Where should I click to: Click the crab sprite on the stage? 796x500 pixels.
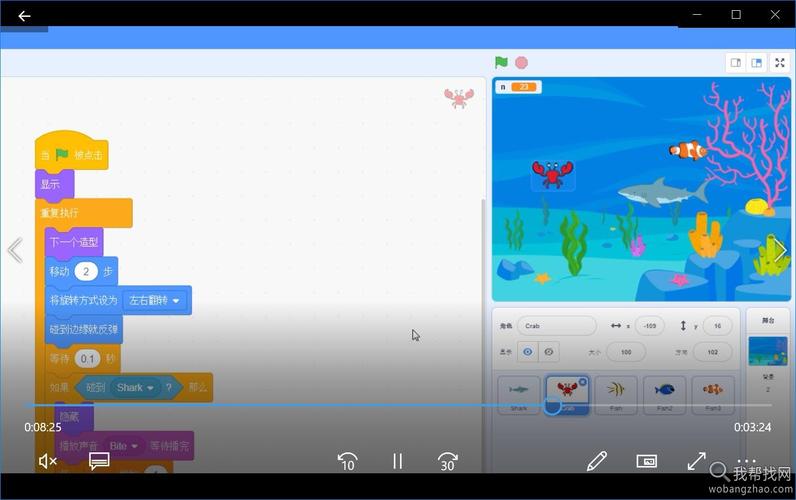(x=553, y=174)
